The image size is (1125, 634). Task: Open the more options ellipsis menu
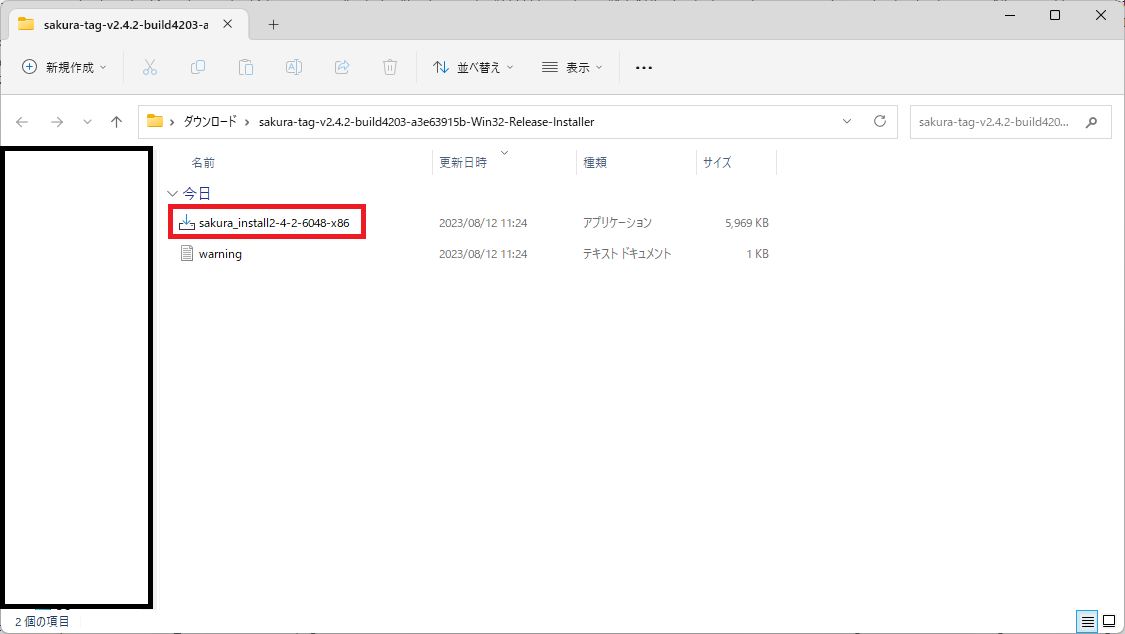[644, 67]
